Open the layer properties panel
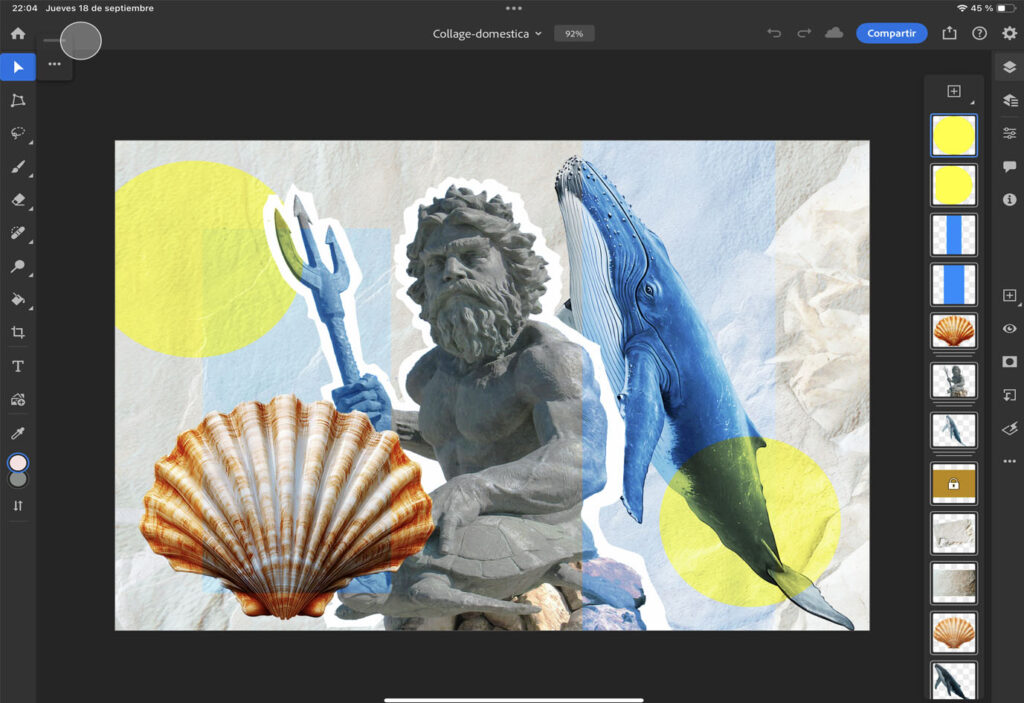 (x=1009, y=134)
